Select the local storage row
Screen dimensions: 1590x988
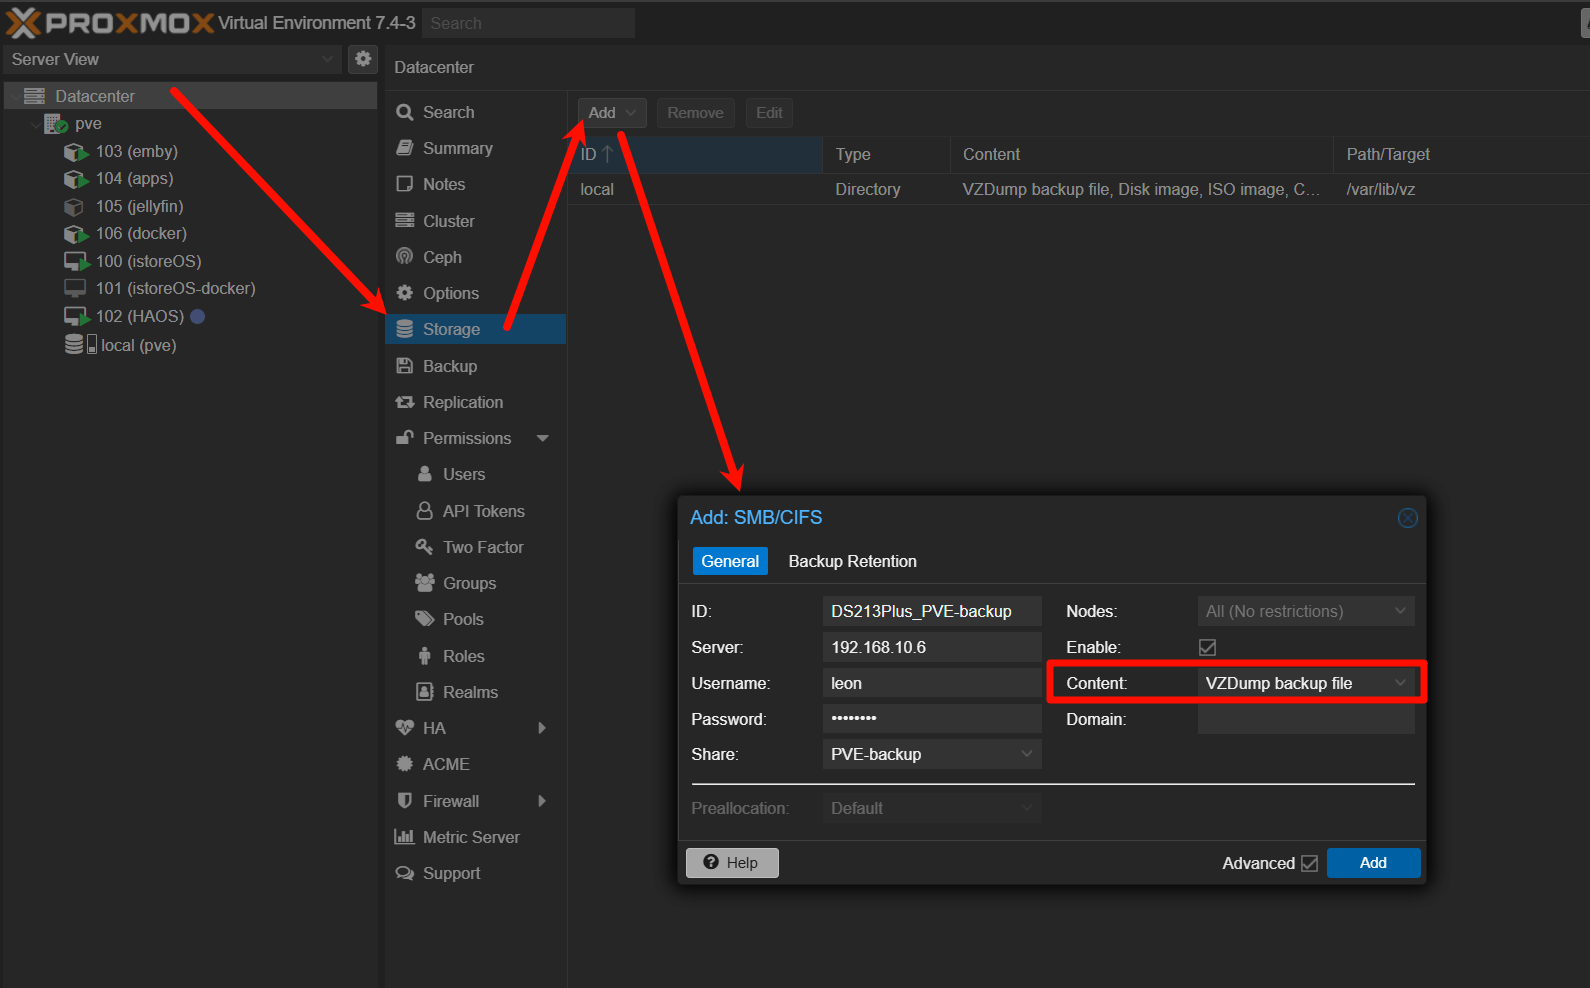click(x=1079, y=189)
